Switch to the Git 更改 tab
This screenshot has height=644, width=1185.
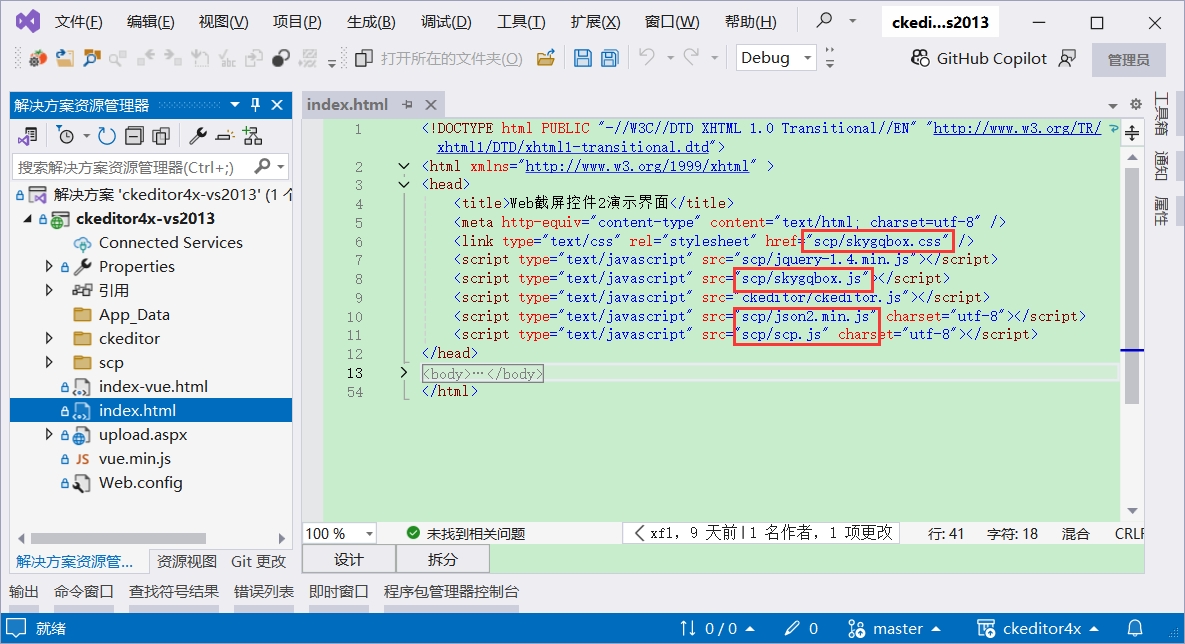coord(258,561)
